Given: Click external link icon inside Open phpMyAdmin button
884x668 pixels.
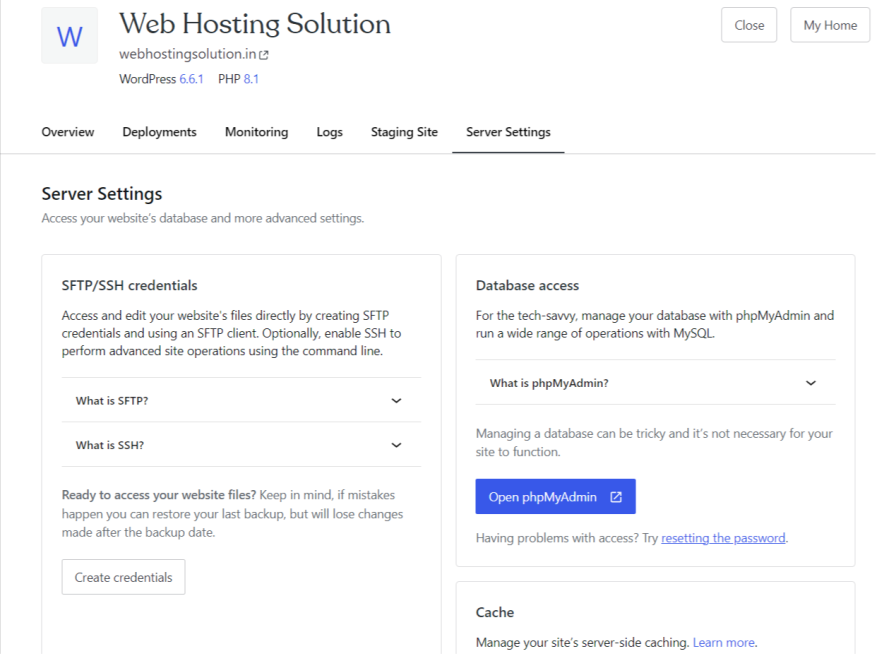Looking at the screenshot, I should click(615, 496).
